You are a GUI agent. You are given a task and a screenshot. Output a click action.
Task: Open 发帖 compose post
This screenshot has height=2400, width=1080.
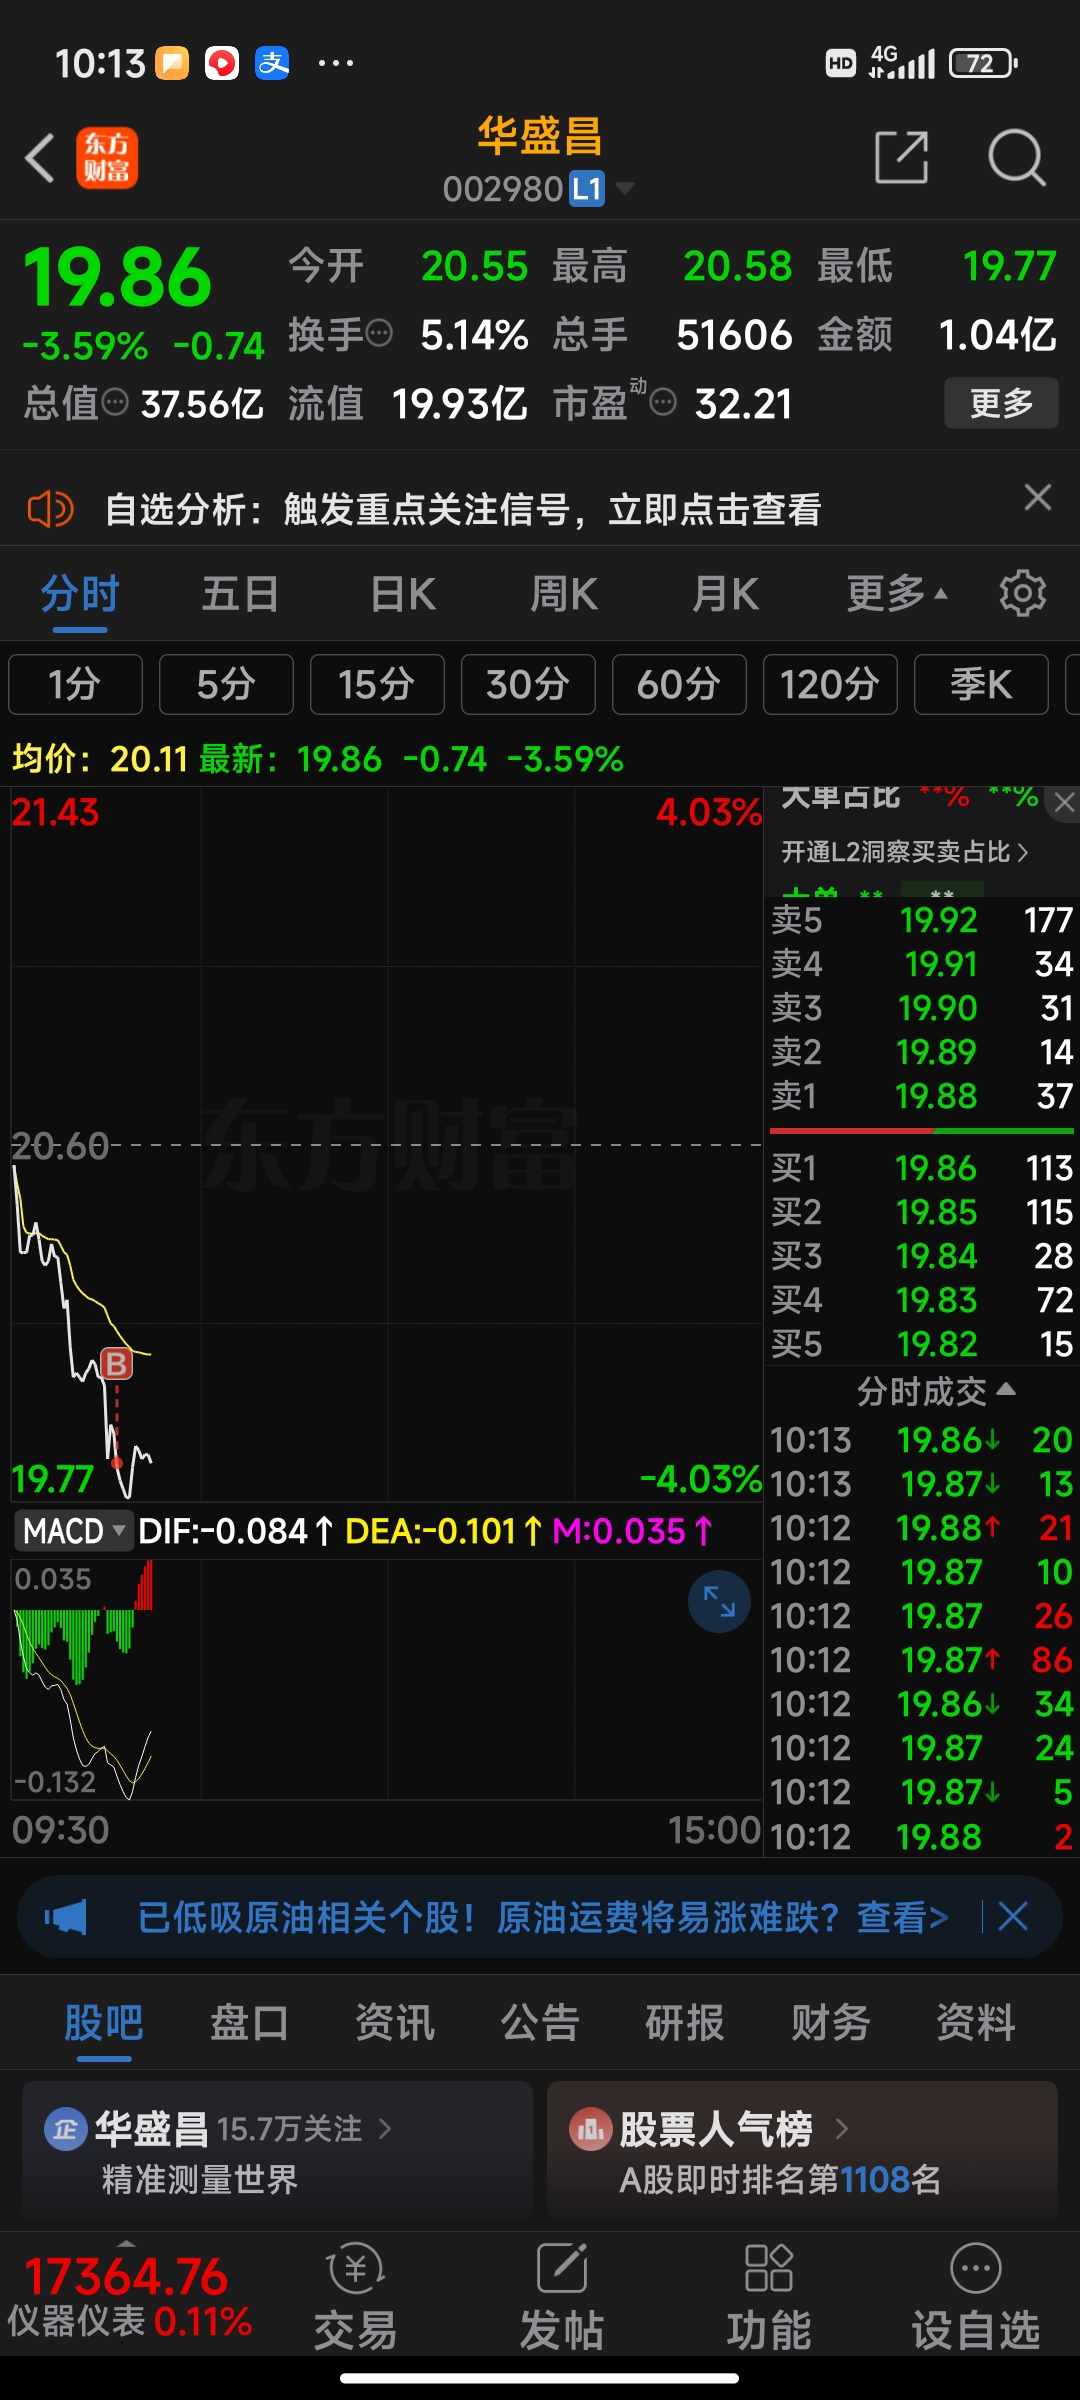pos(562,2298)
